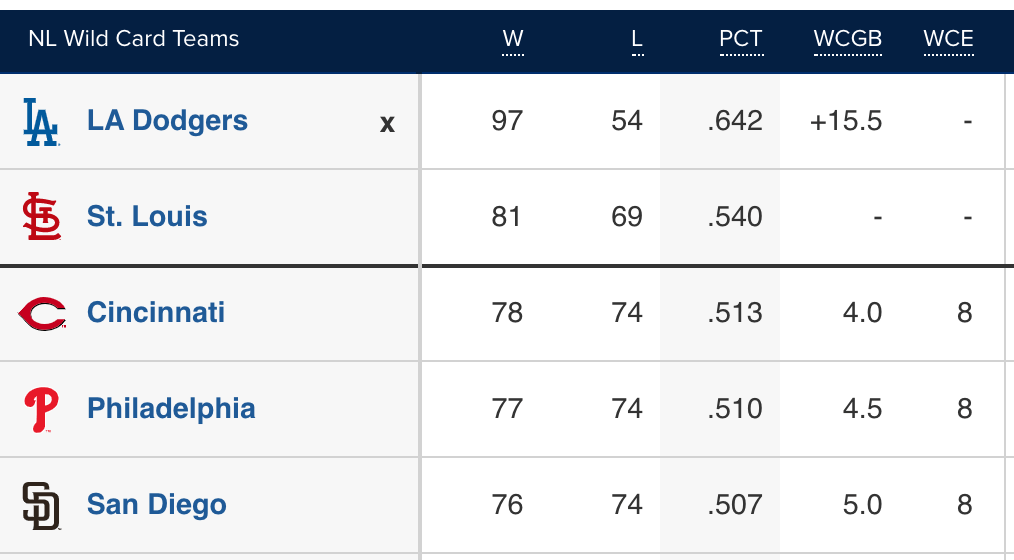Click the clinched 'x' marker beside Dodgers
This screenshot has height=560, width=1014.
click(387, 123)
